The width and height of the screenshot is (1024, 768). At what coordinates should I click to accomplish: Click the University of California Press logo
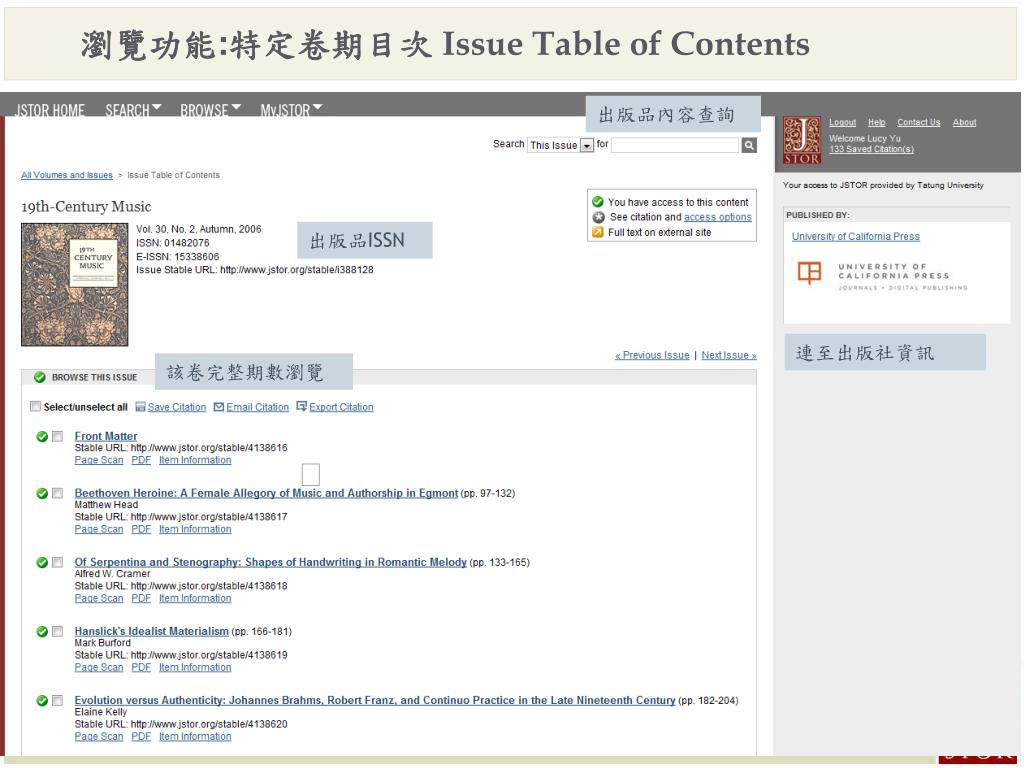pos(883,274)
